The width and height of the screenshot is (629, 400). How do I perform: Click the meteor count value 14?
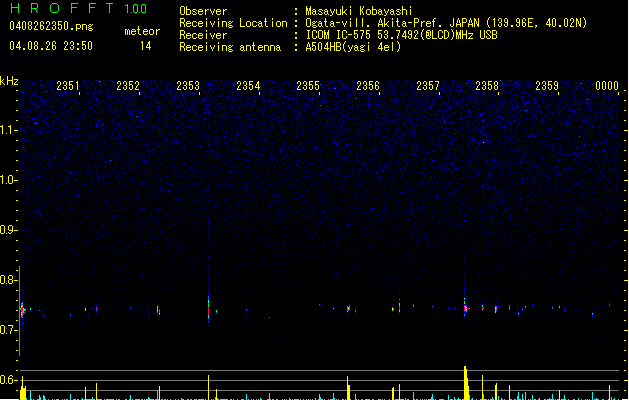pyautogui.click(x=146, y=46)
